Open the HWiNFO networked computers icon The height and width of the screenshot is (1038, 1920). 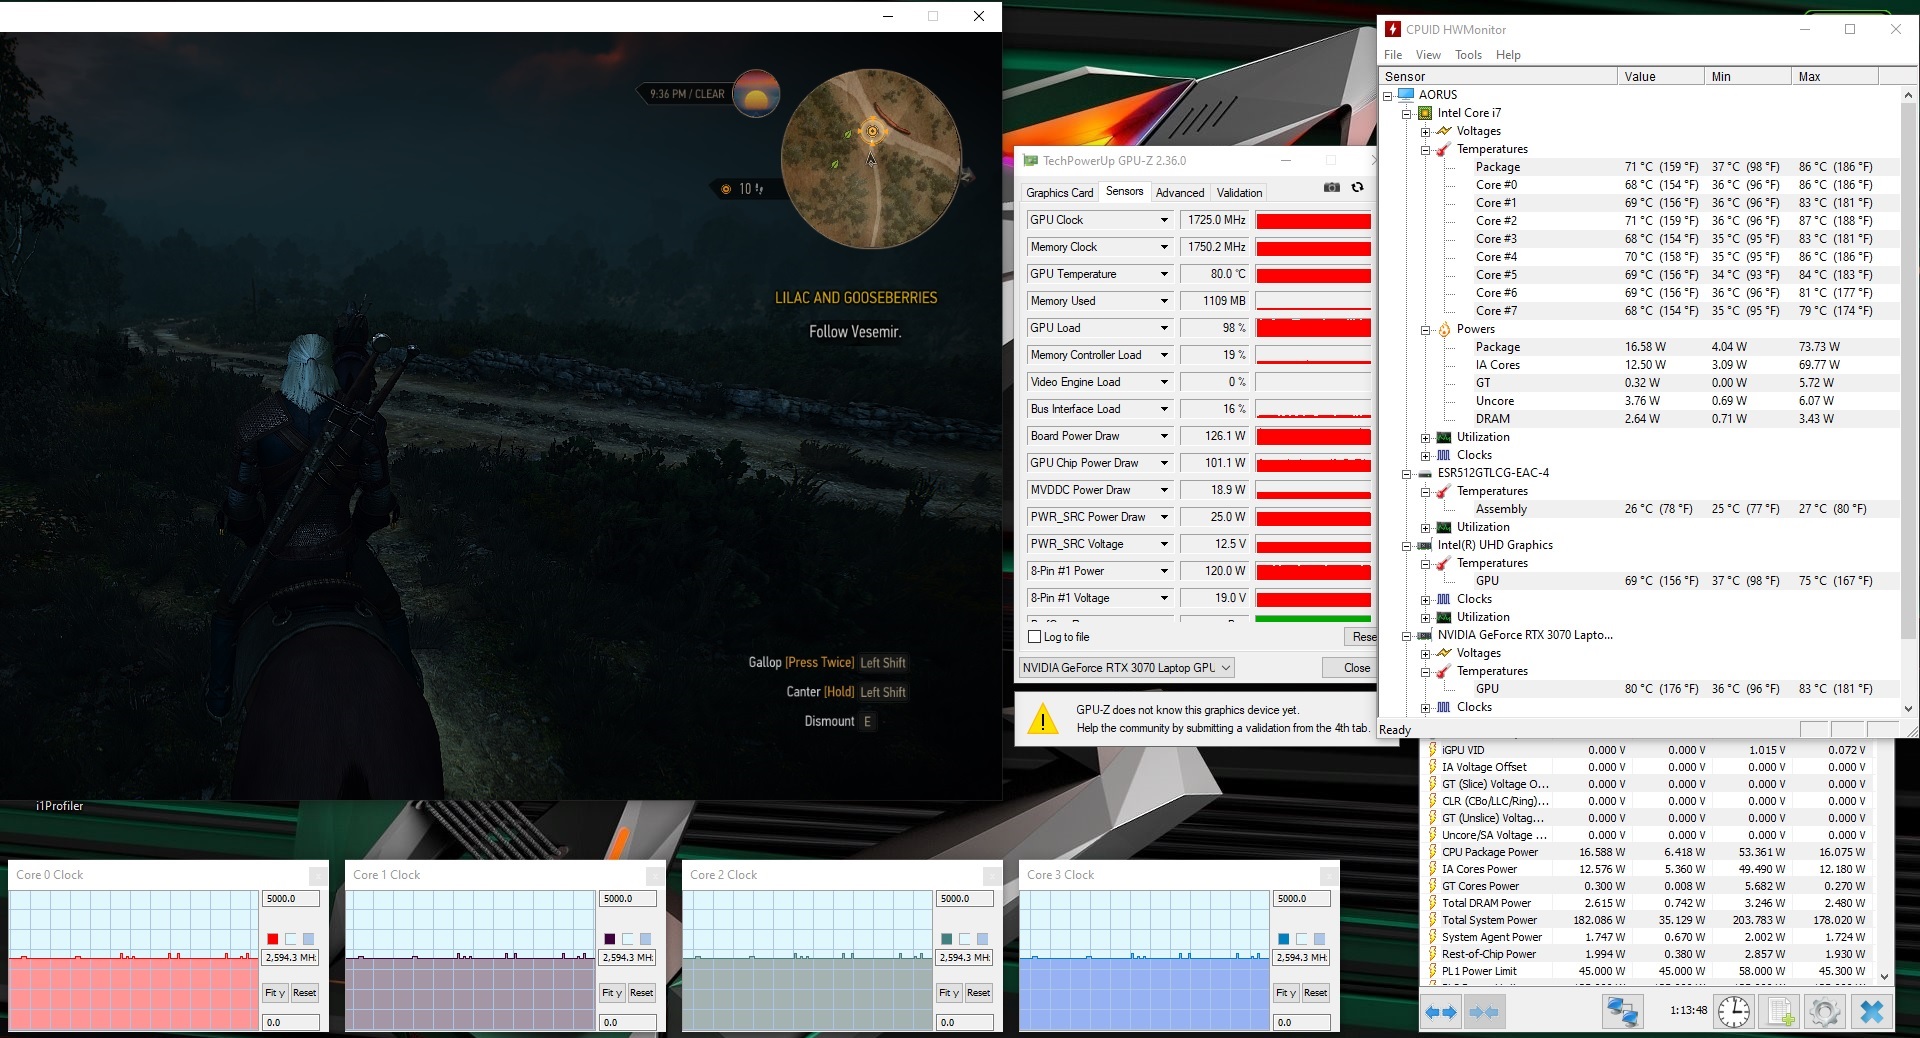(x=1621, y=1012)
